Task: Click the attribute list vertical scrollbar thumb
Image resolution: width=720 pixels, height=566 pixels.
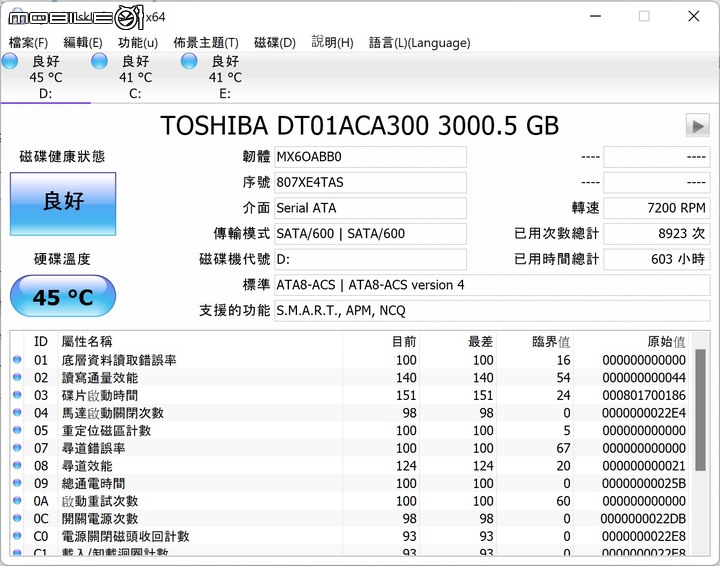Action: [700, 410]
